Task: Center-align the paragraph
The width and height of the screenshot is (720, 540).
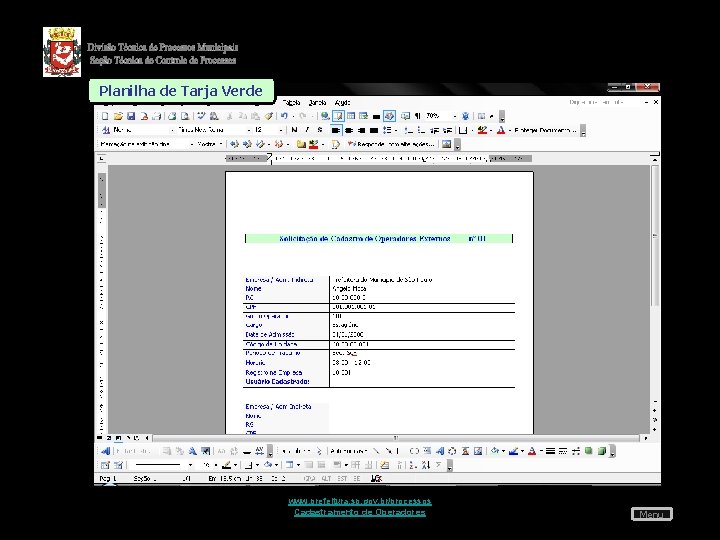Action: pyautogui.click(x=349, y=130)
